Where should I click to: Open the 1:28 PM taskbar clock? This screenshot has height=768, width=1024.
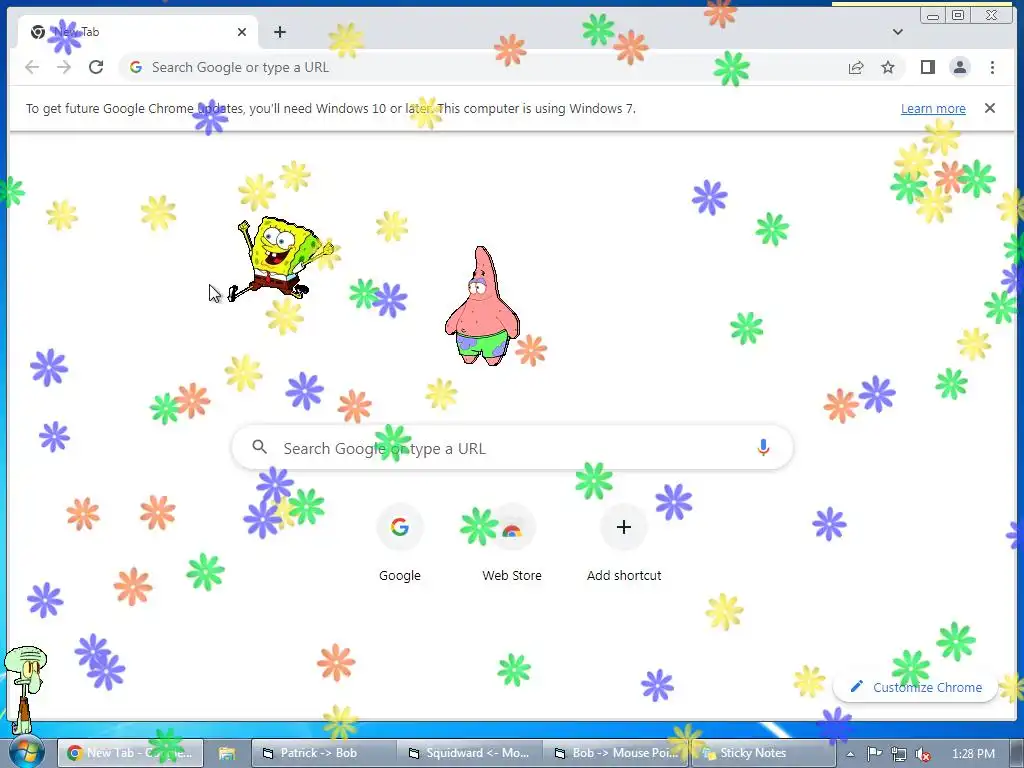tap(973, 754)
